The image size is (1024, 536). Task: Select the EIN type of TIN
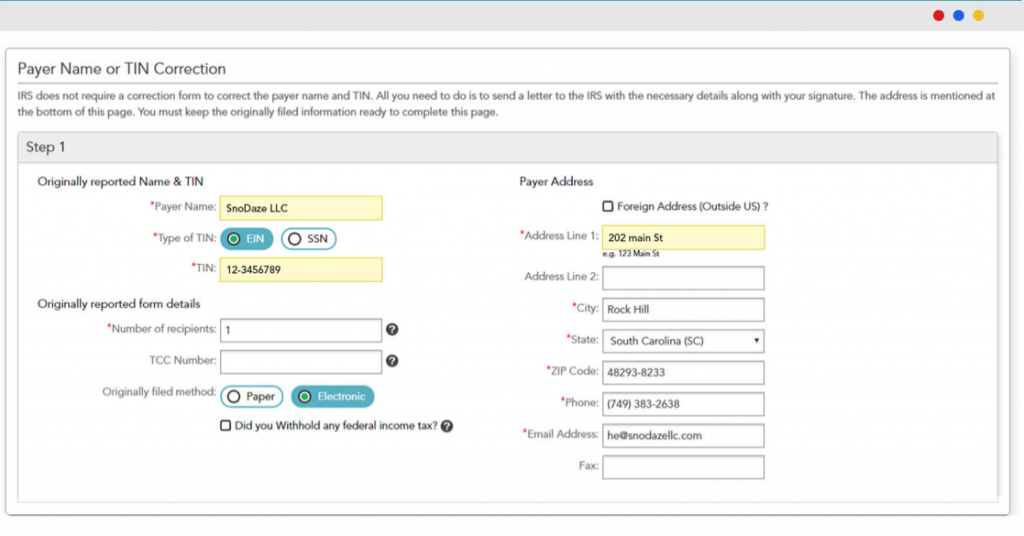click(246, 239)
